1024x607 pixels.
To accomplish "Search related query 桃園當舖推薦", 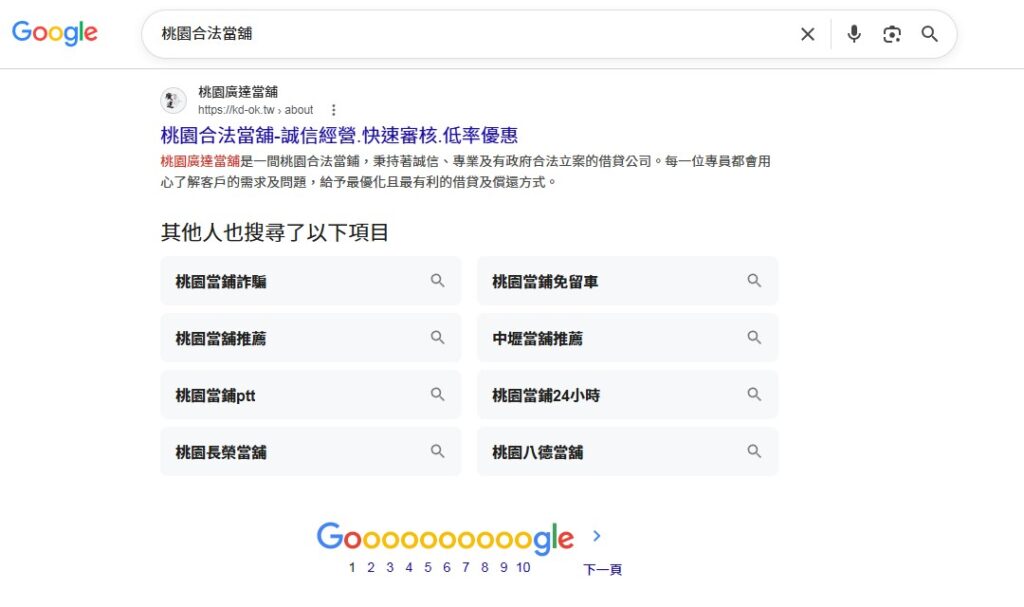I will coord(311,338).
